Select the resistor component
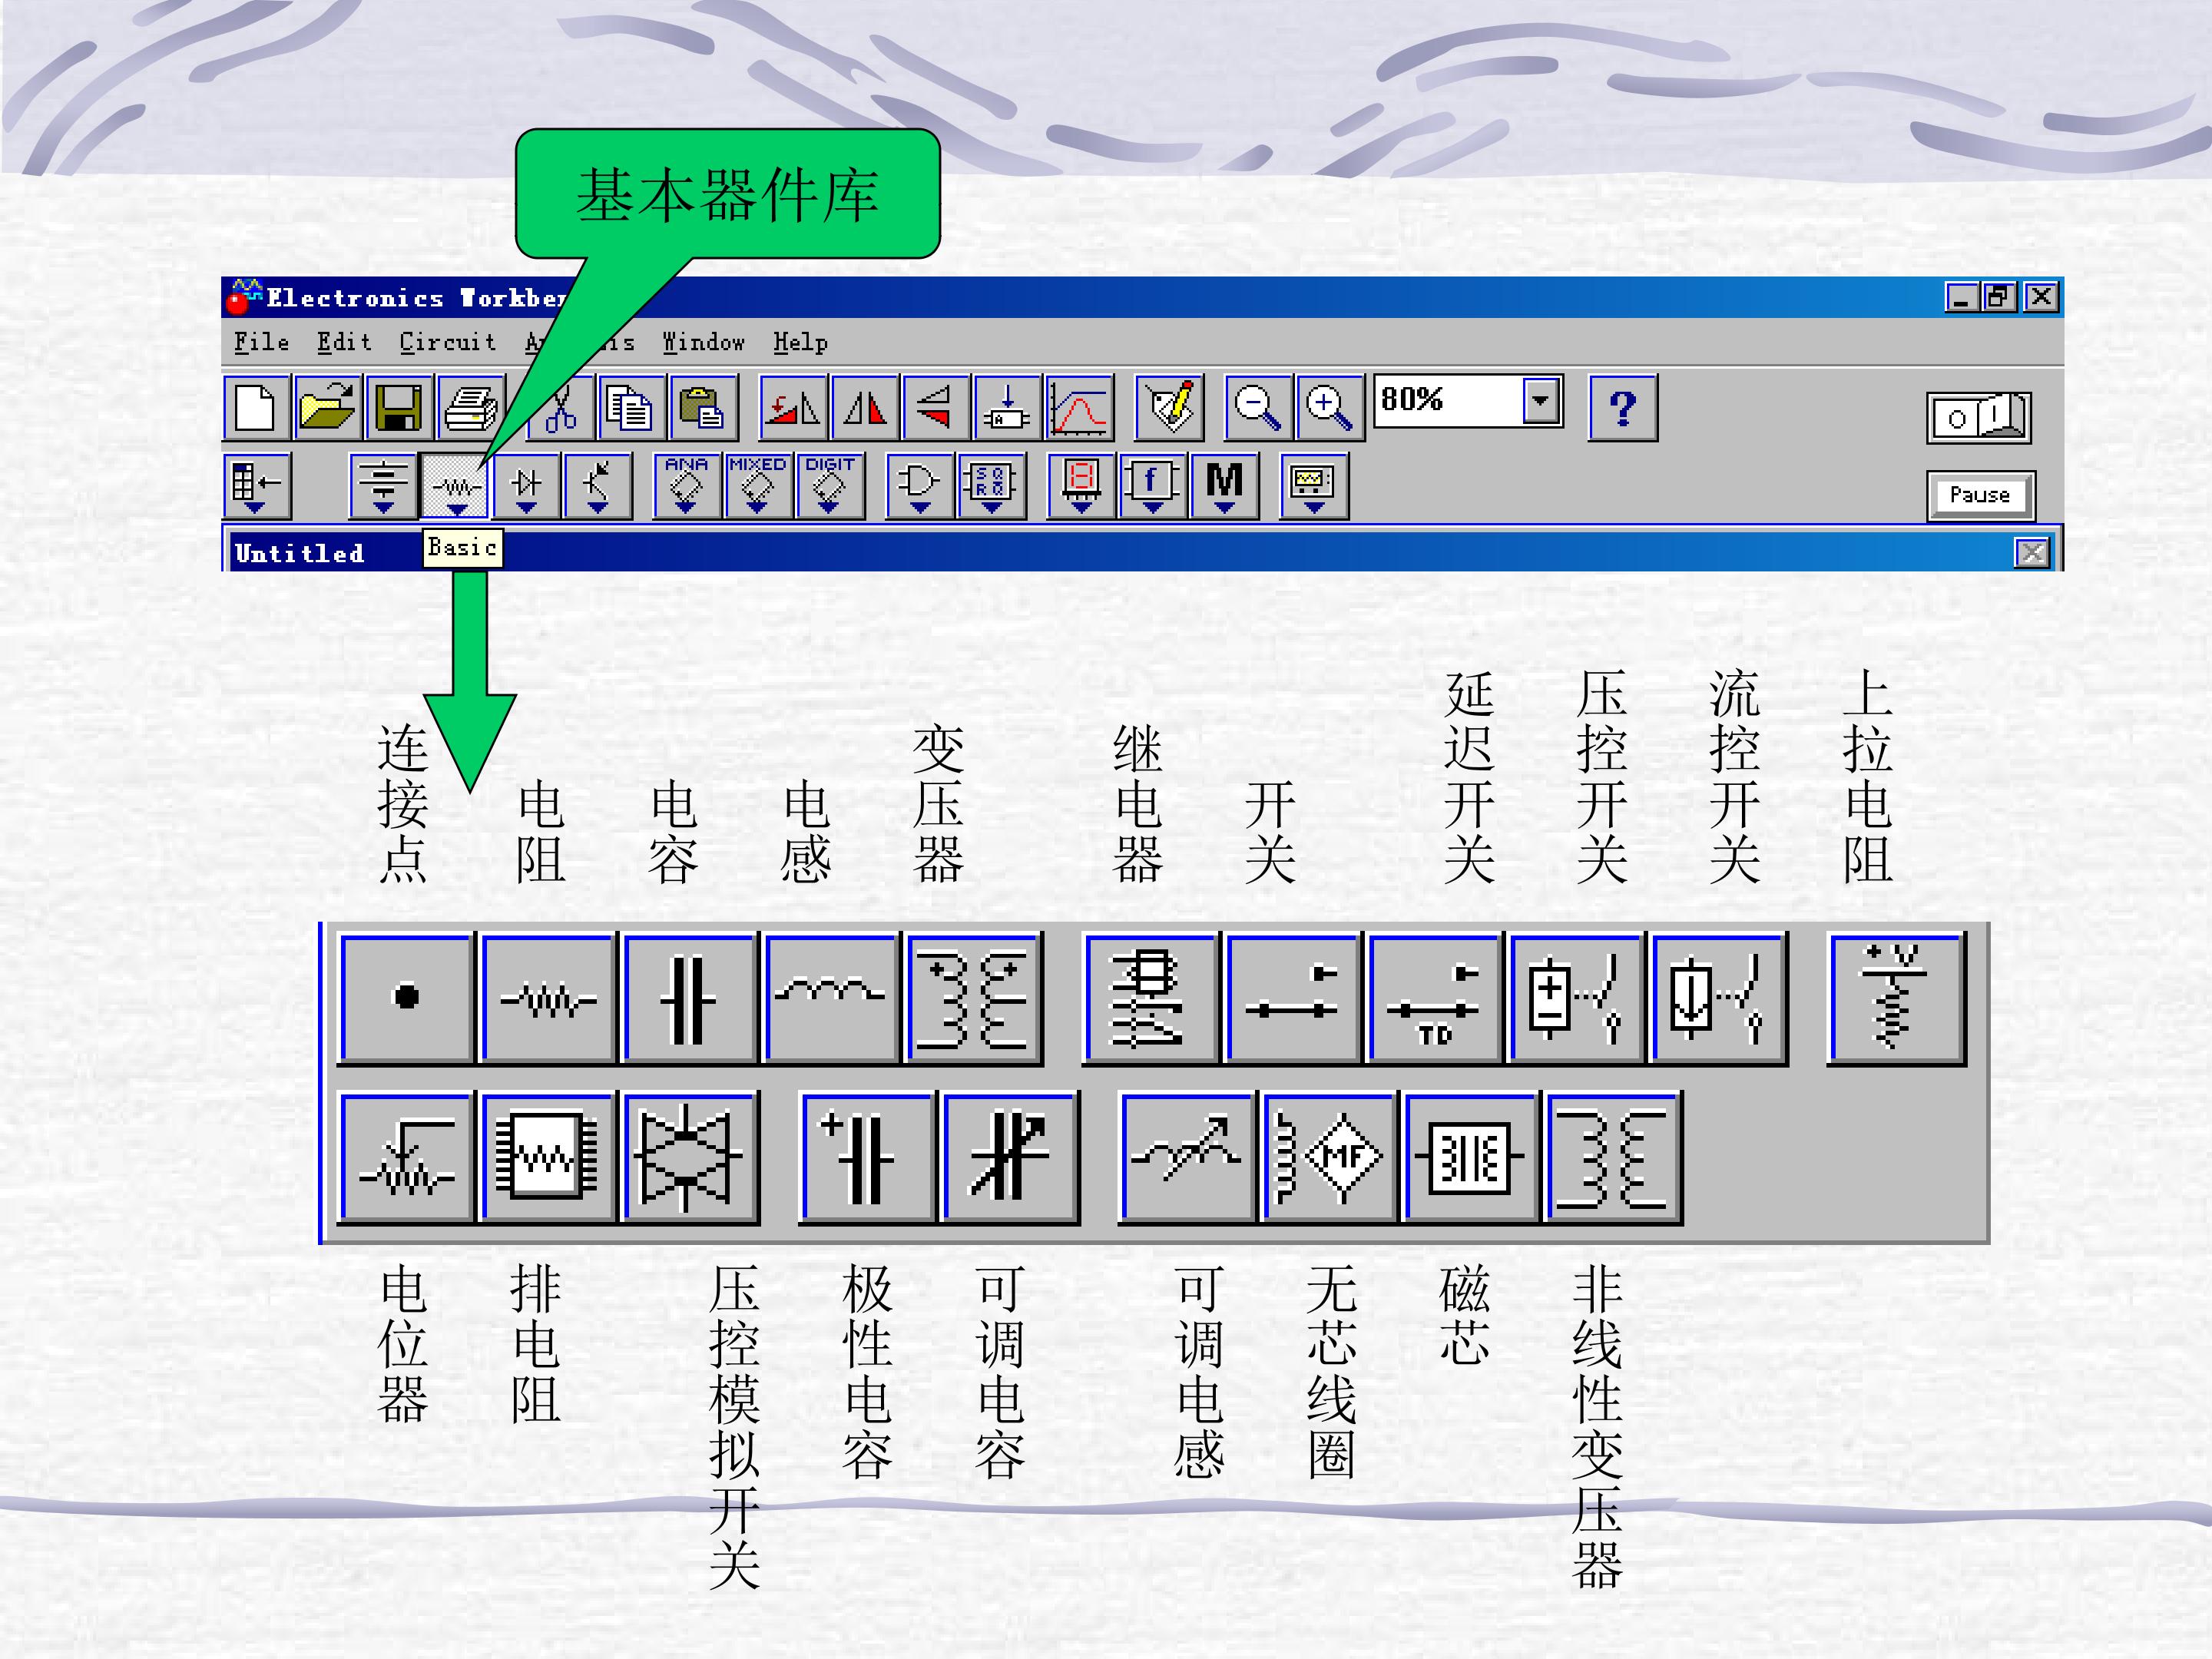Viewport: 2212px width, 1659px height. [x=548, y=998]
